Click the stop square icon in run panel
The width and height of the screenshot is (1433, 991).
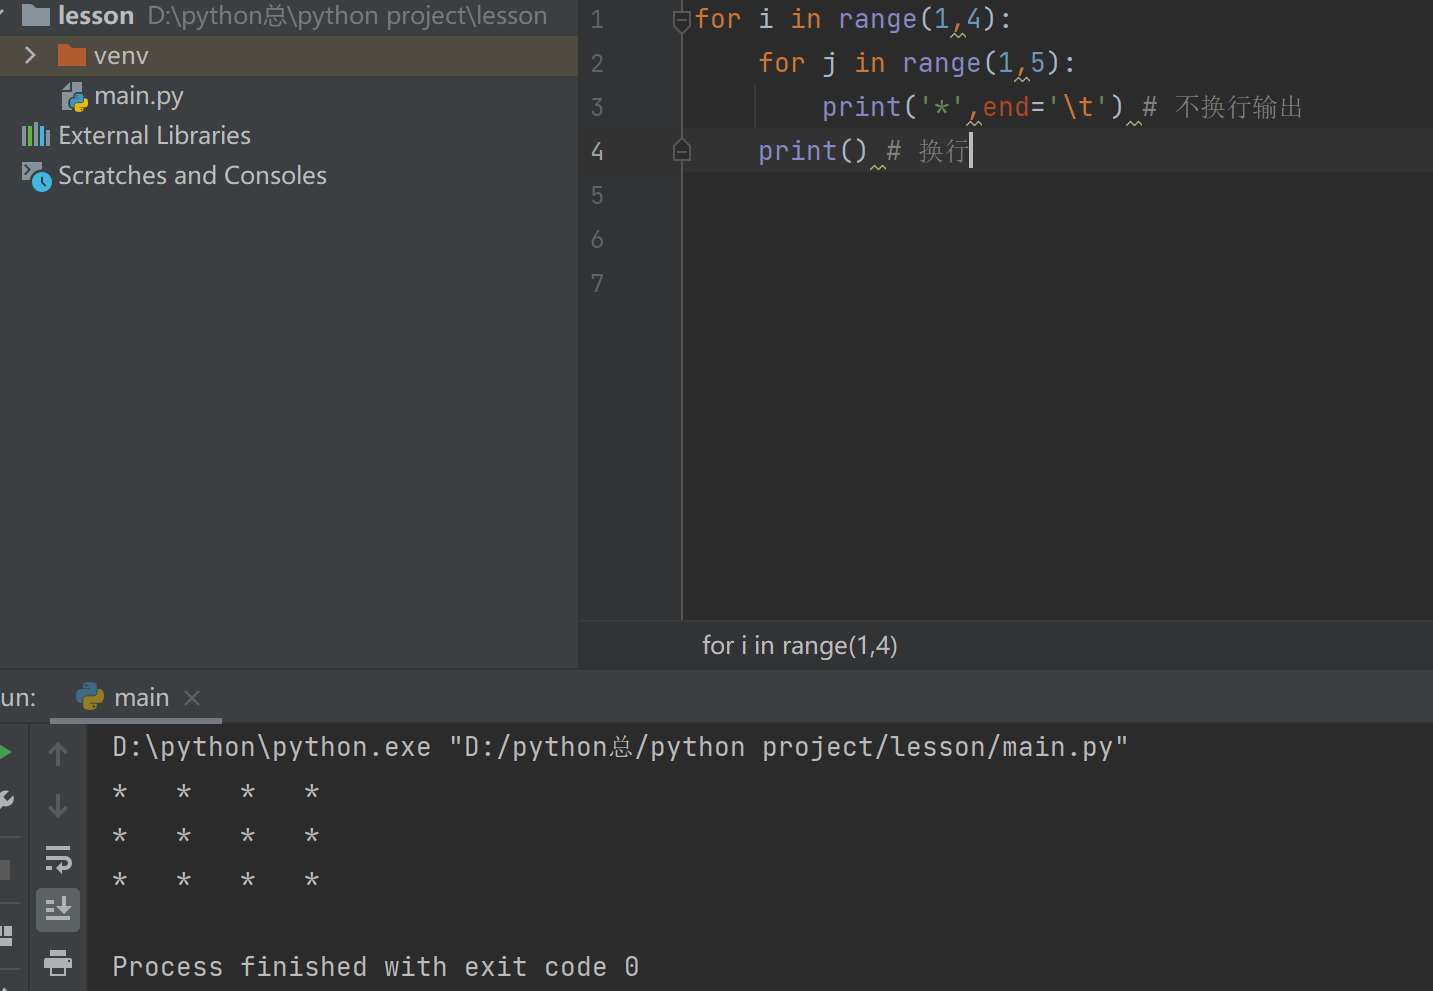(5, 870)
